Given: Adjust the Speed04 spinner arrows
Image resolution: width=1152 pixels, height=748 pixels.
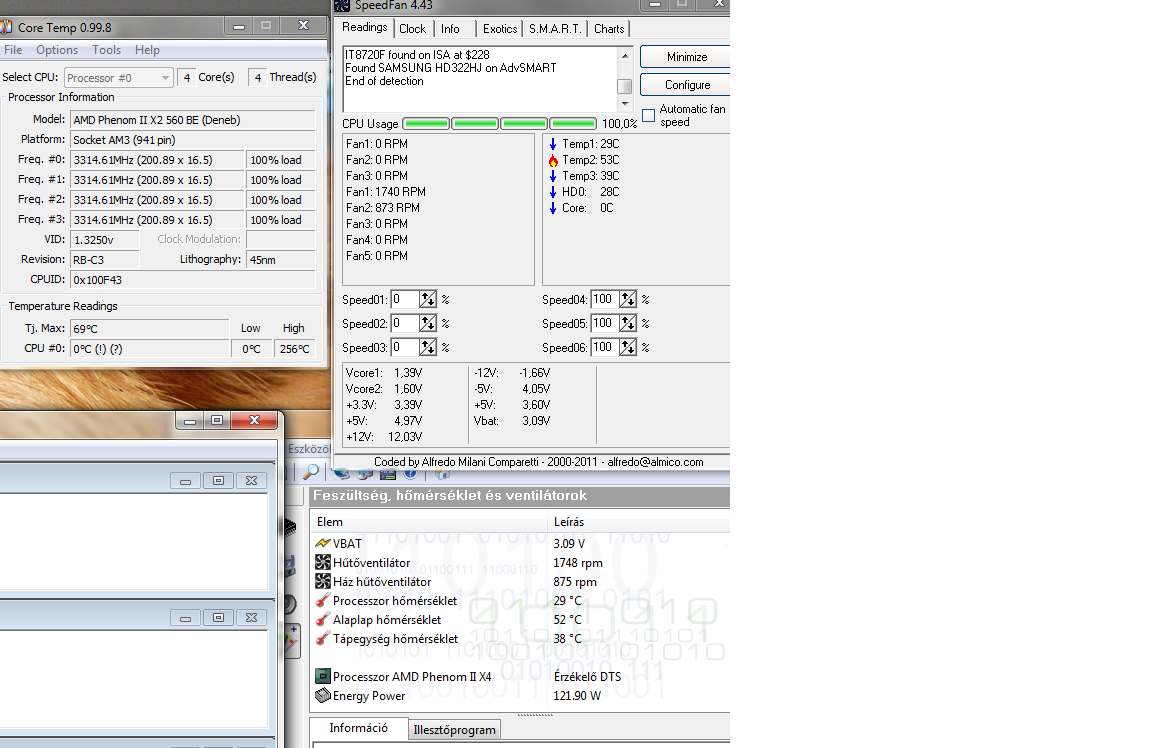Looking at the screenshot, I should coord(627,299).
